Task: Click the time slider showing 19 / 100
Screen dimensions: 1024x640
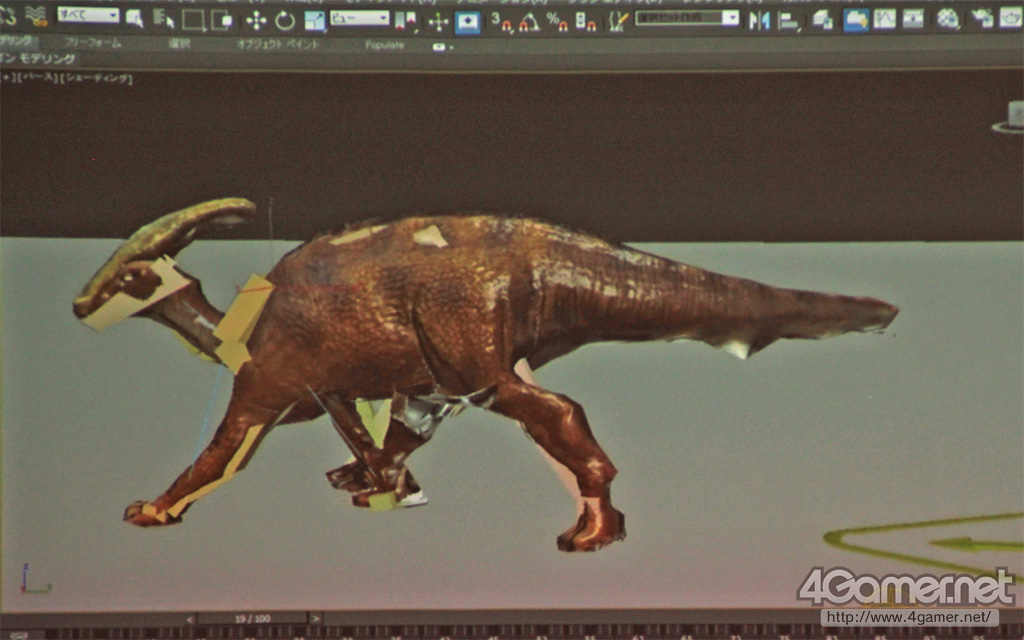Action: tap(250, 619)
